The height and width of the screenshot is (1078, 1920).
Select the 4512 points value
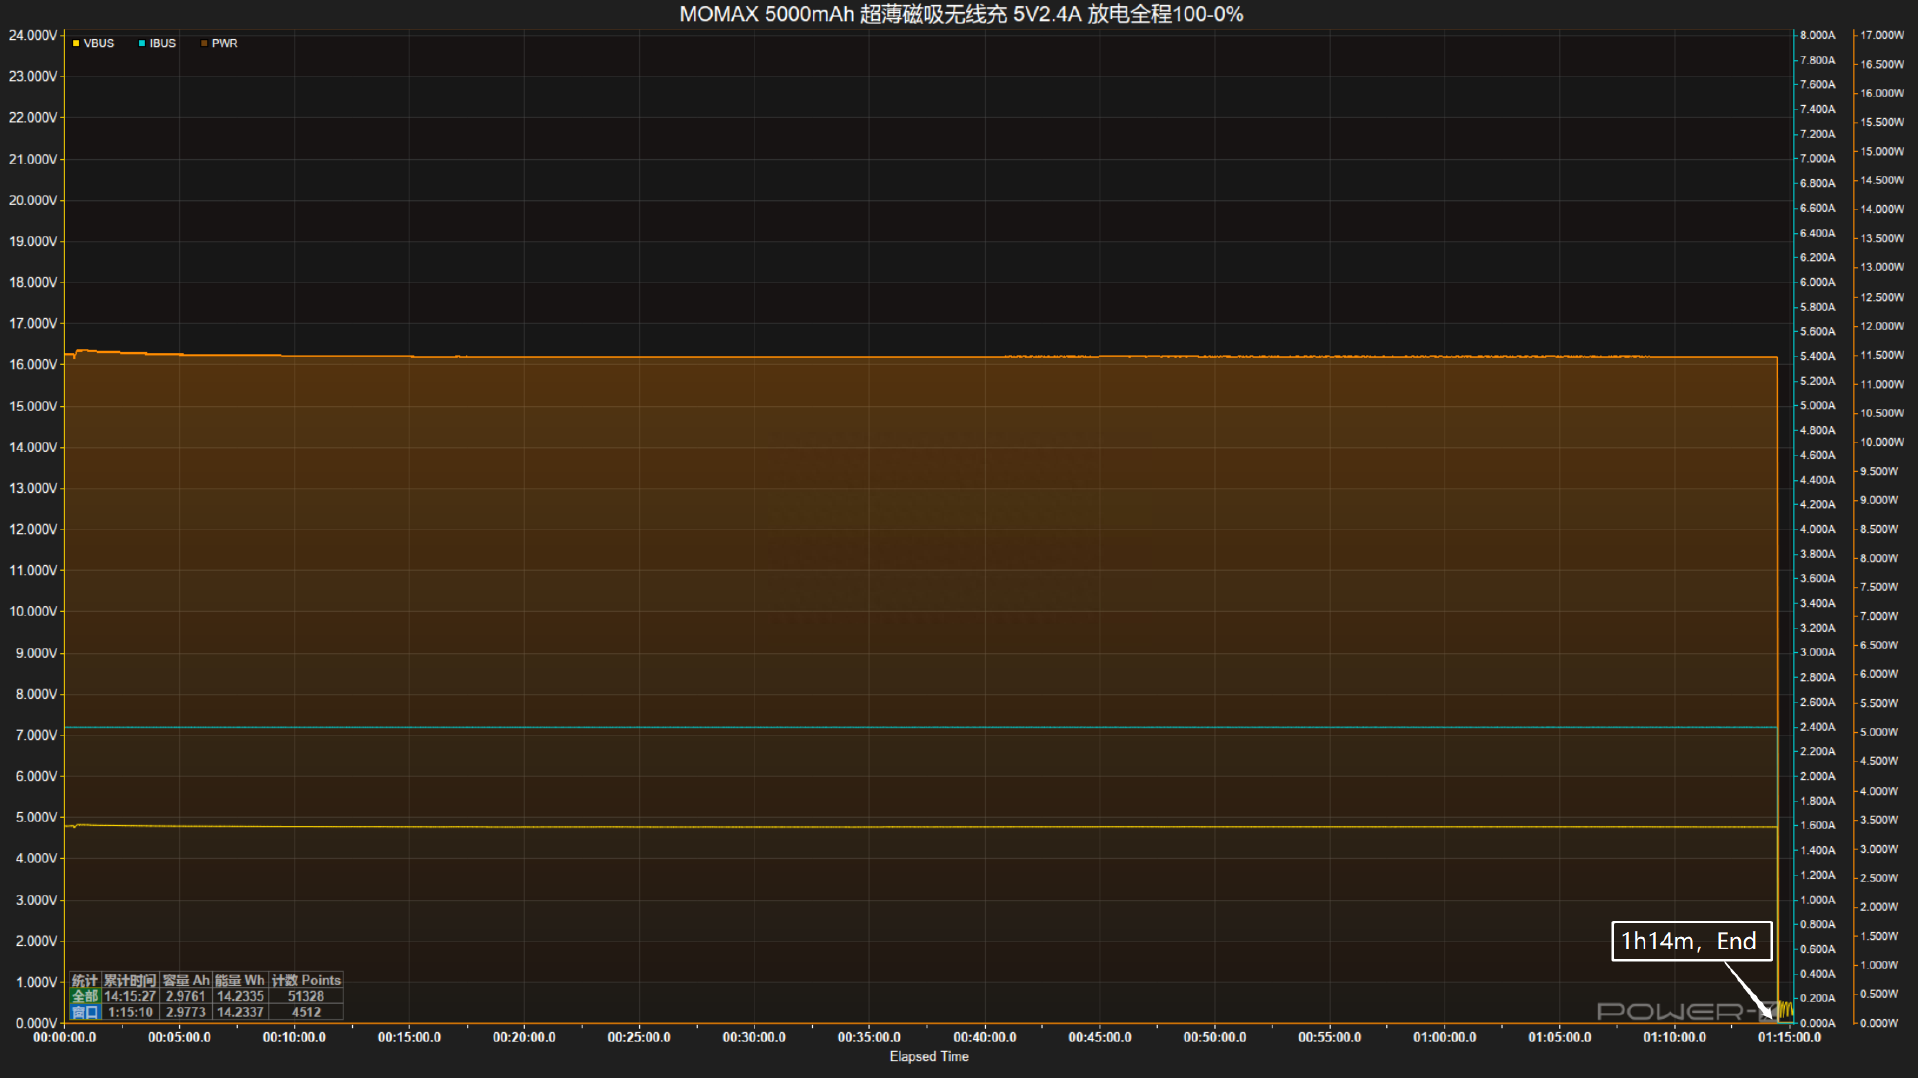point(306,1012)
